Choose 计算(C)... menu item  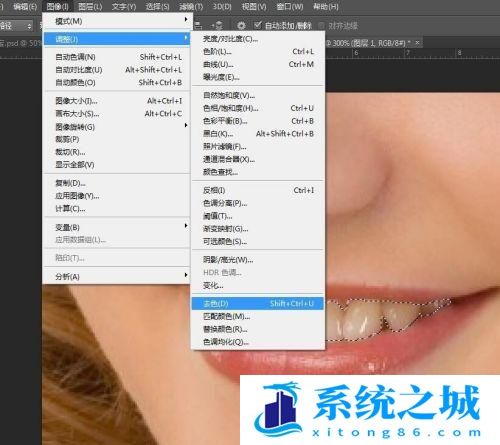click(x=116, y=209)
